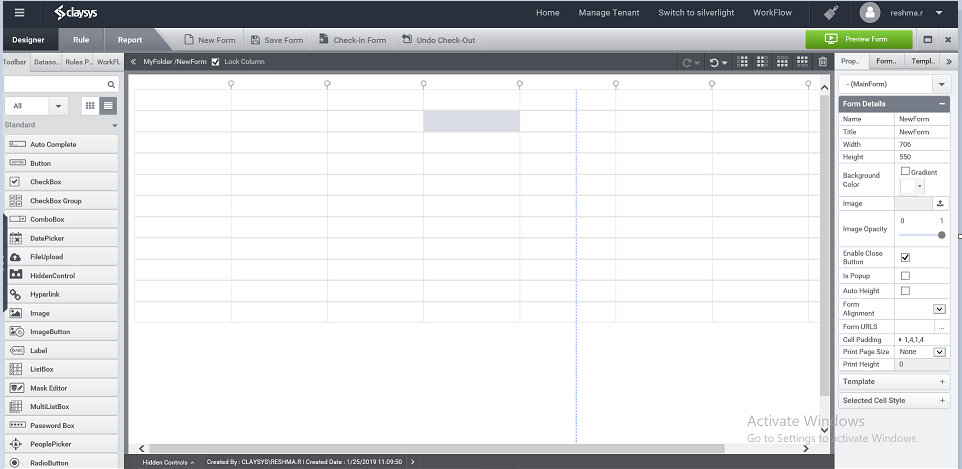This screenshot has width=962, height=469.
Task: Switch toolbox to list view icon
Action: coord(108,105)
